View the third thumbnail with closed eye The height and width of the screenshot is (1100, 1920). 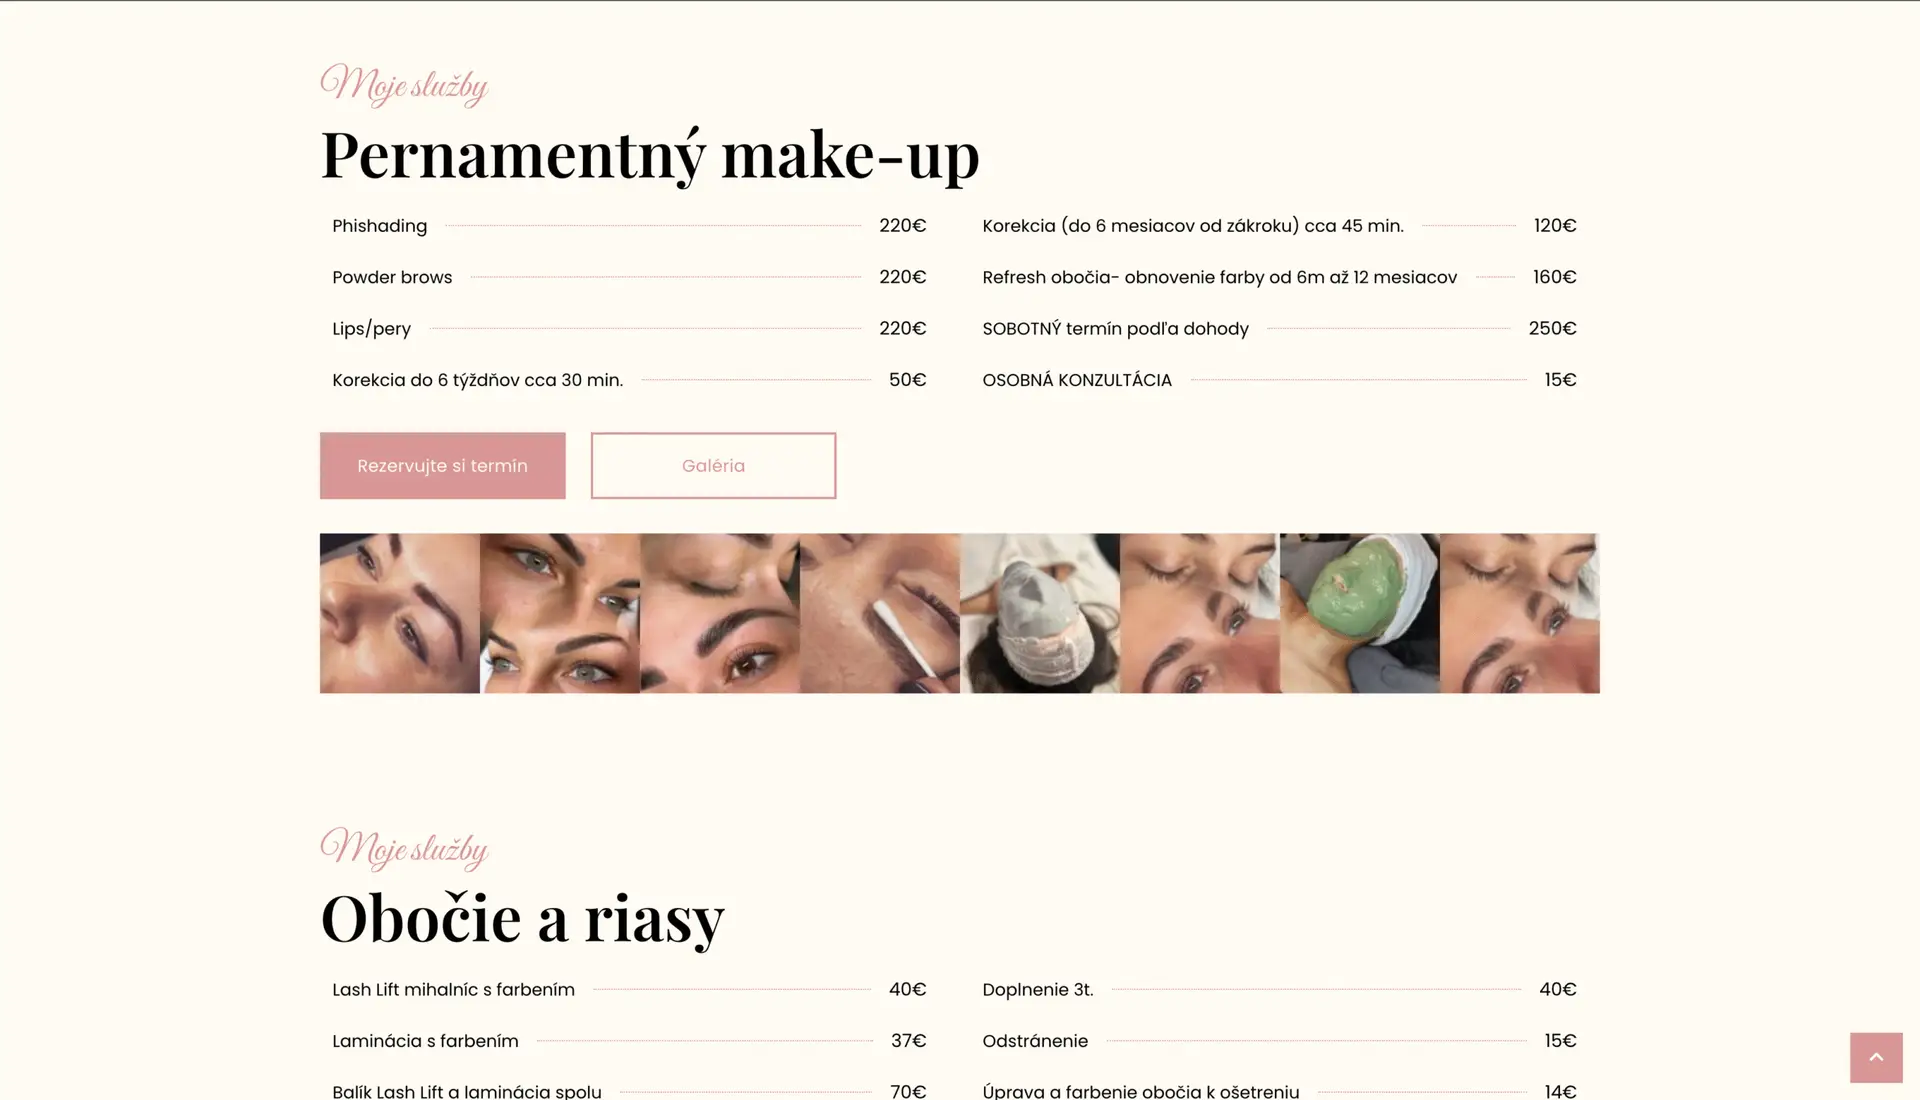[x=720, y=613]
